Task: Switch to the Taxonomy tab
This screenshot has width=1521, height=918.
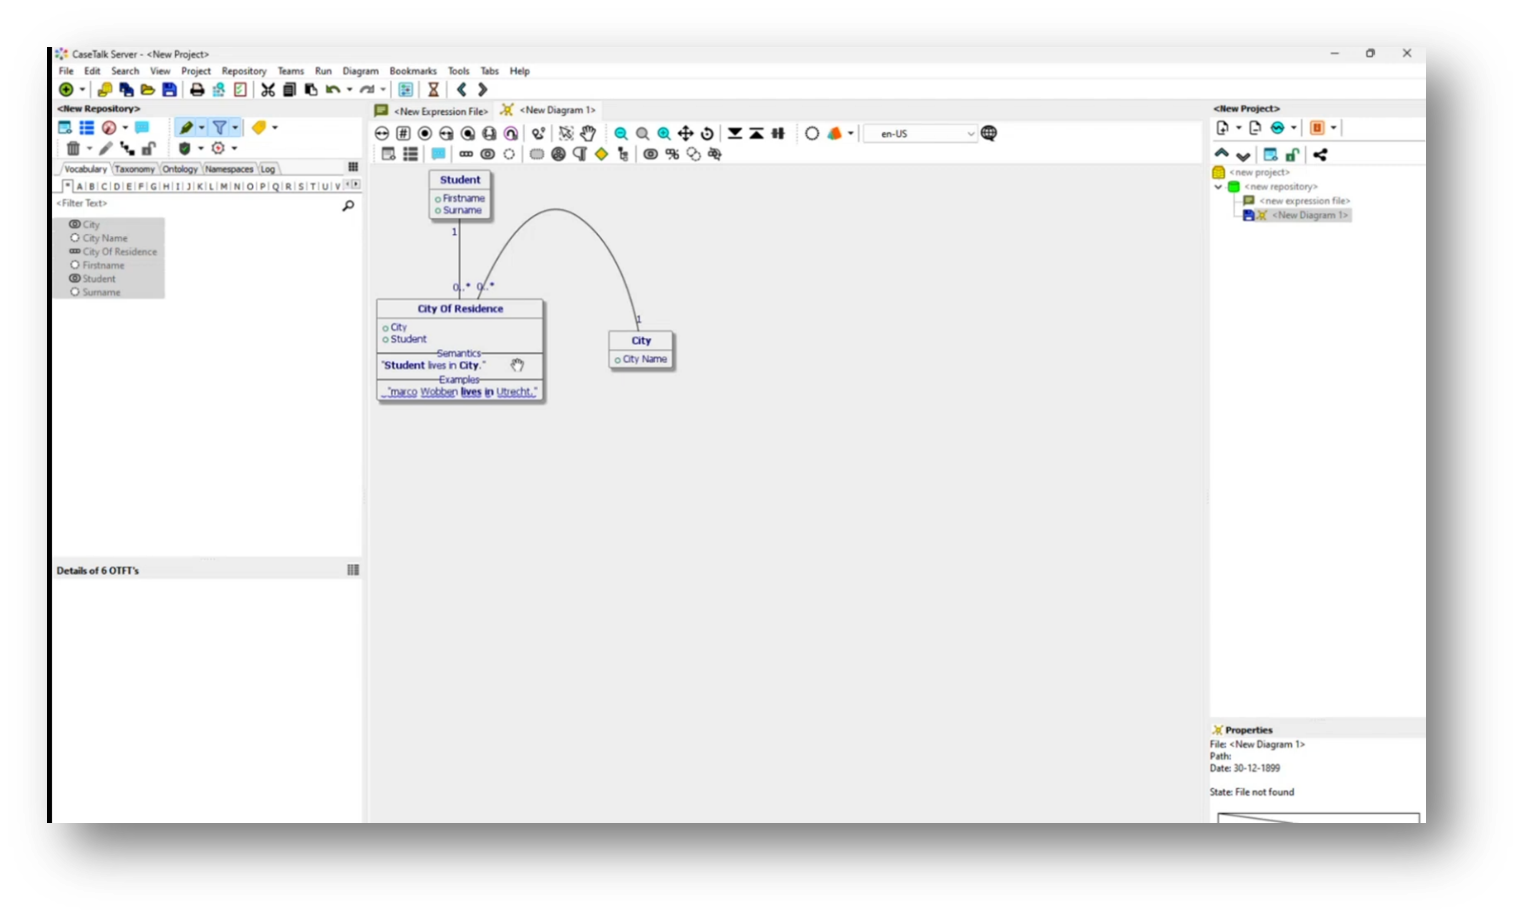Action: 134,169
